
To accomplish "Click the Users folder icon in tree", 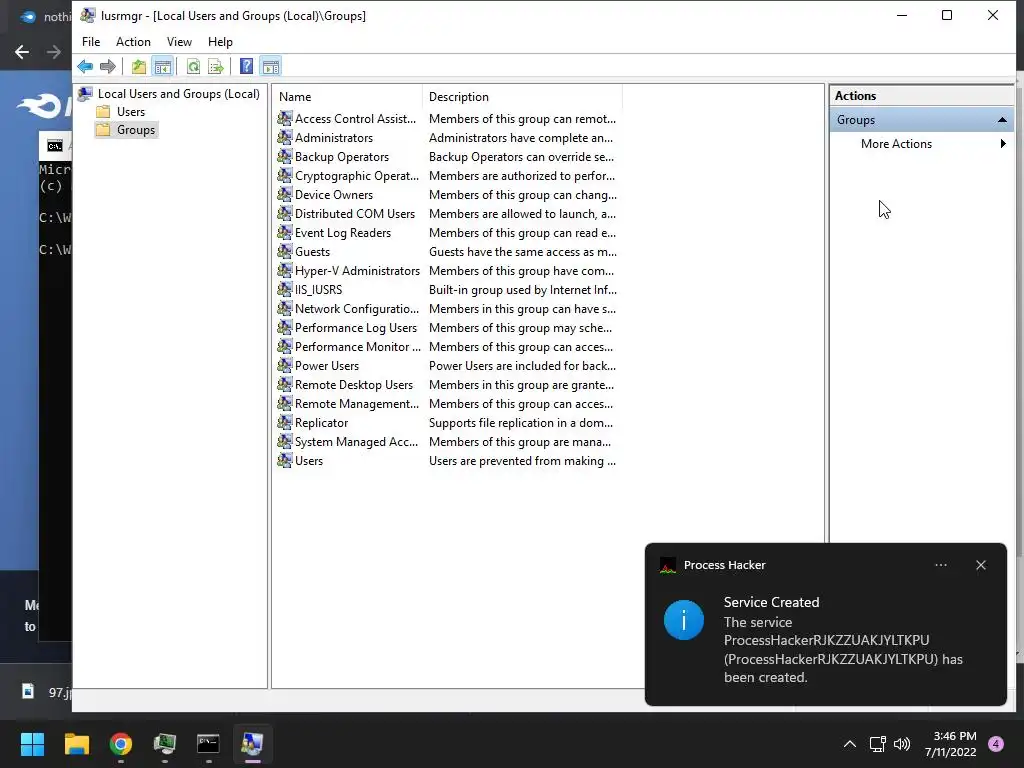I will [103, 112].
